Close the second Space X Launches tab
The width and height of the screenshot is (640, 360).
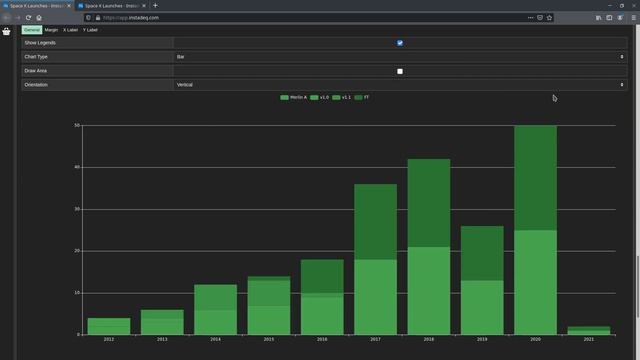click(x=144, y=6)
